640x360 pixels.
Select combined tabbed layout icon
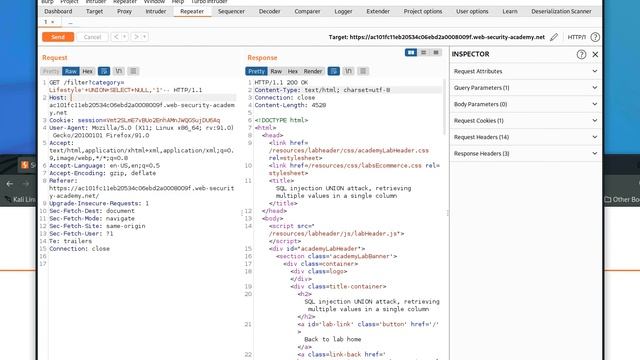436,52
